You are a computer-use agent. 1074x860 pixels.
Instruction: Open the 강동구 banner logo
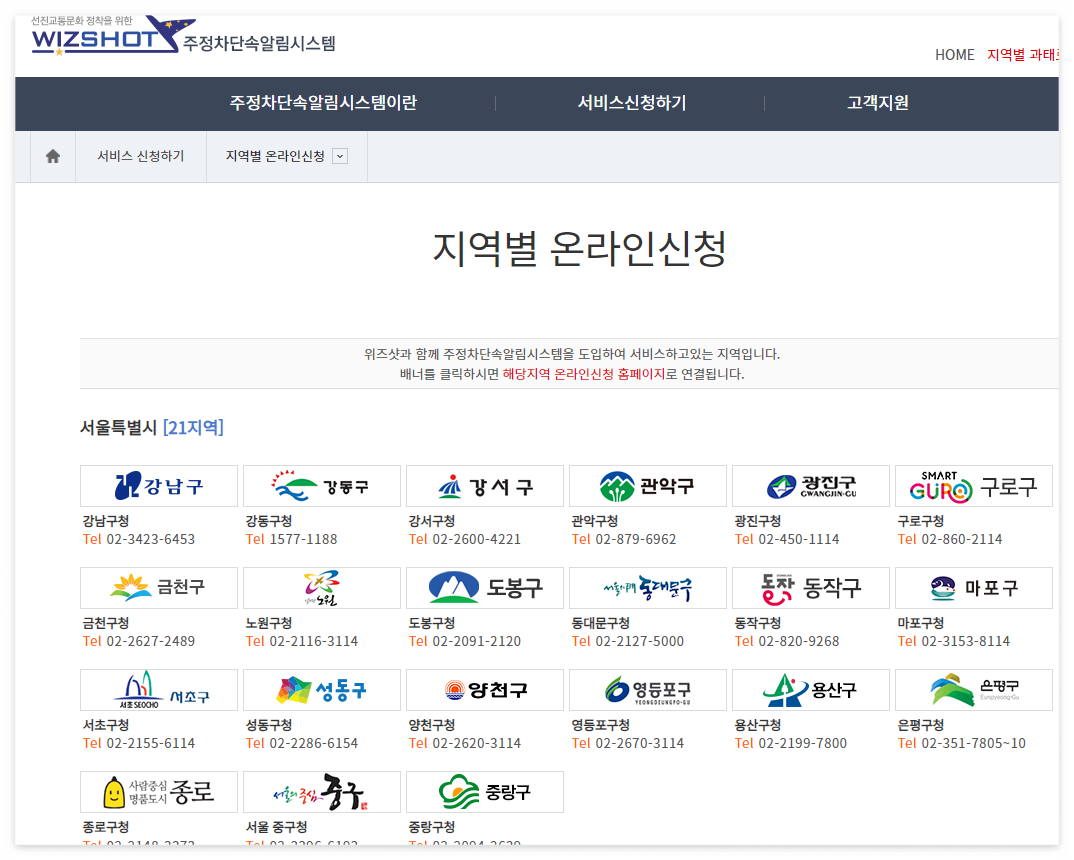(x=322, y=486)
